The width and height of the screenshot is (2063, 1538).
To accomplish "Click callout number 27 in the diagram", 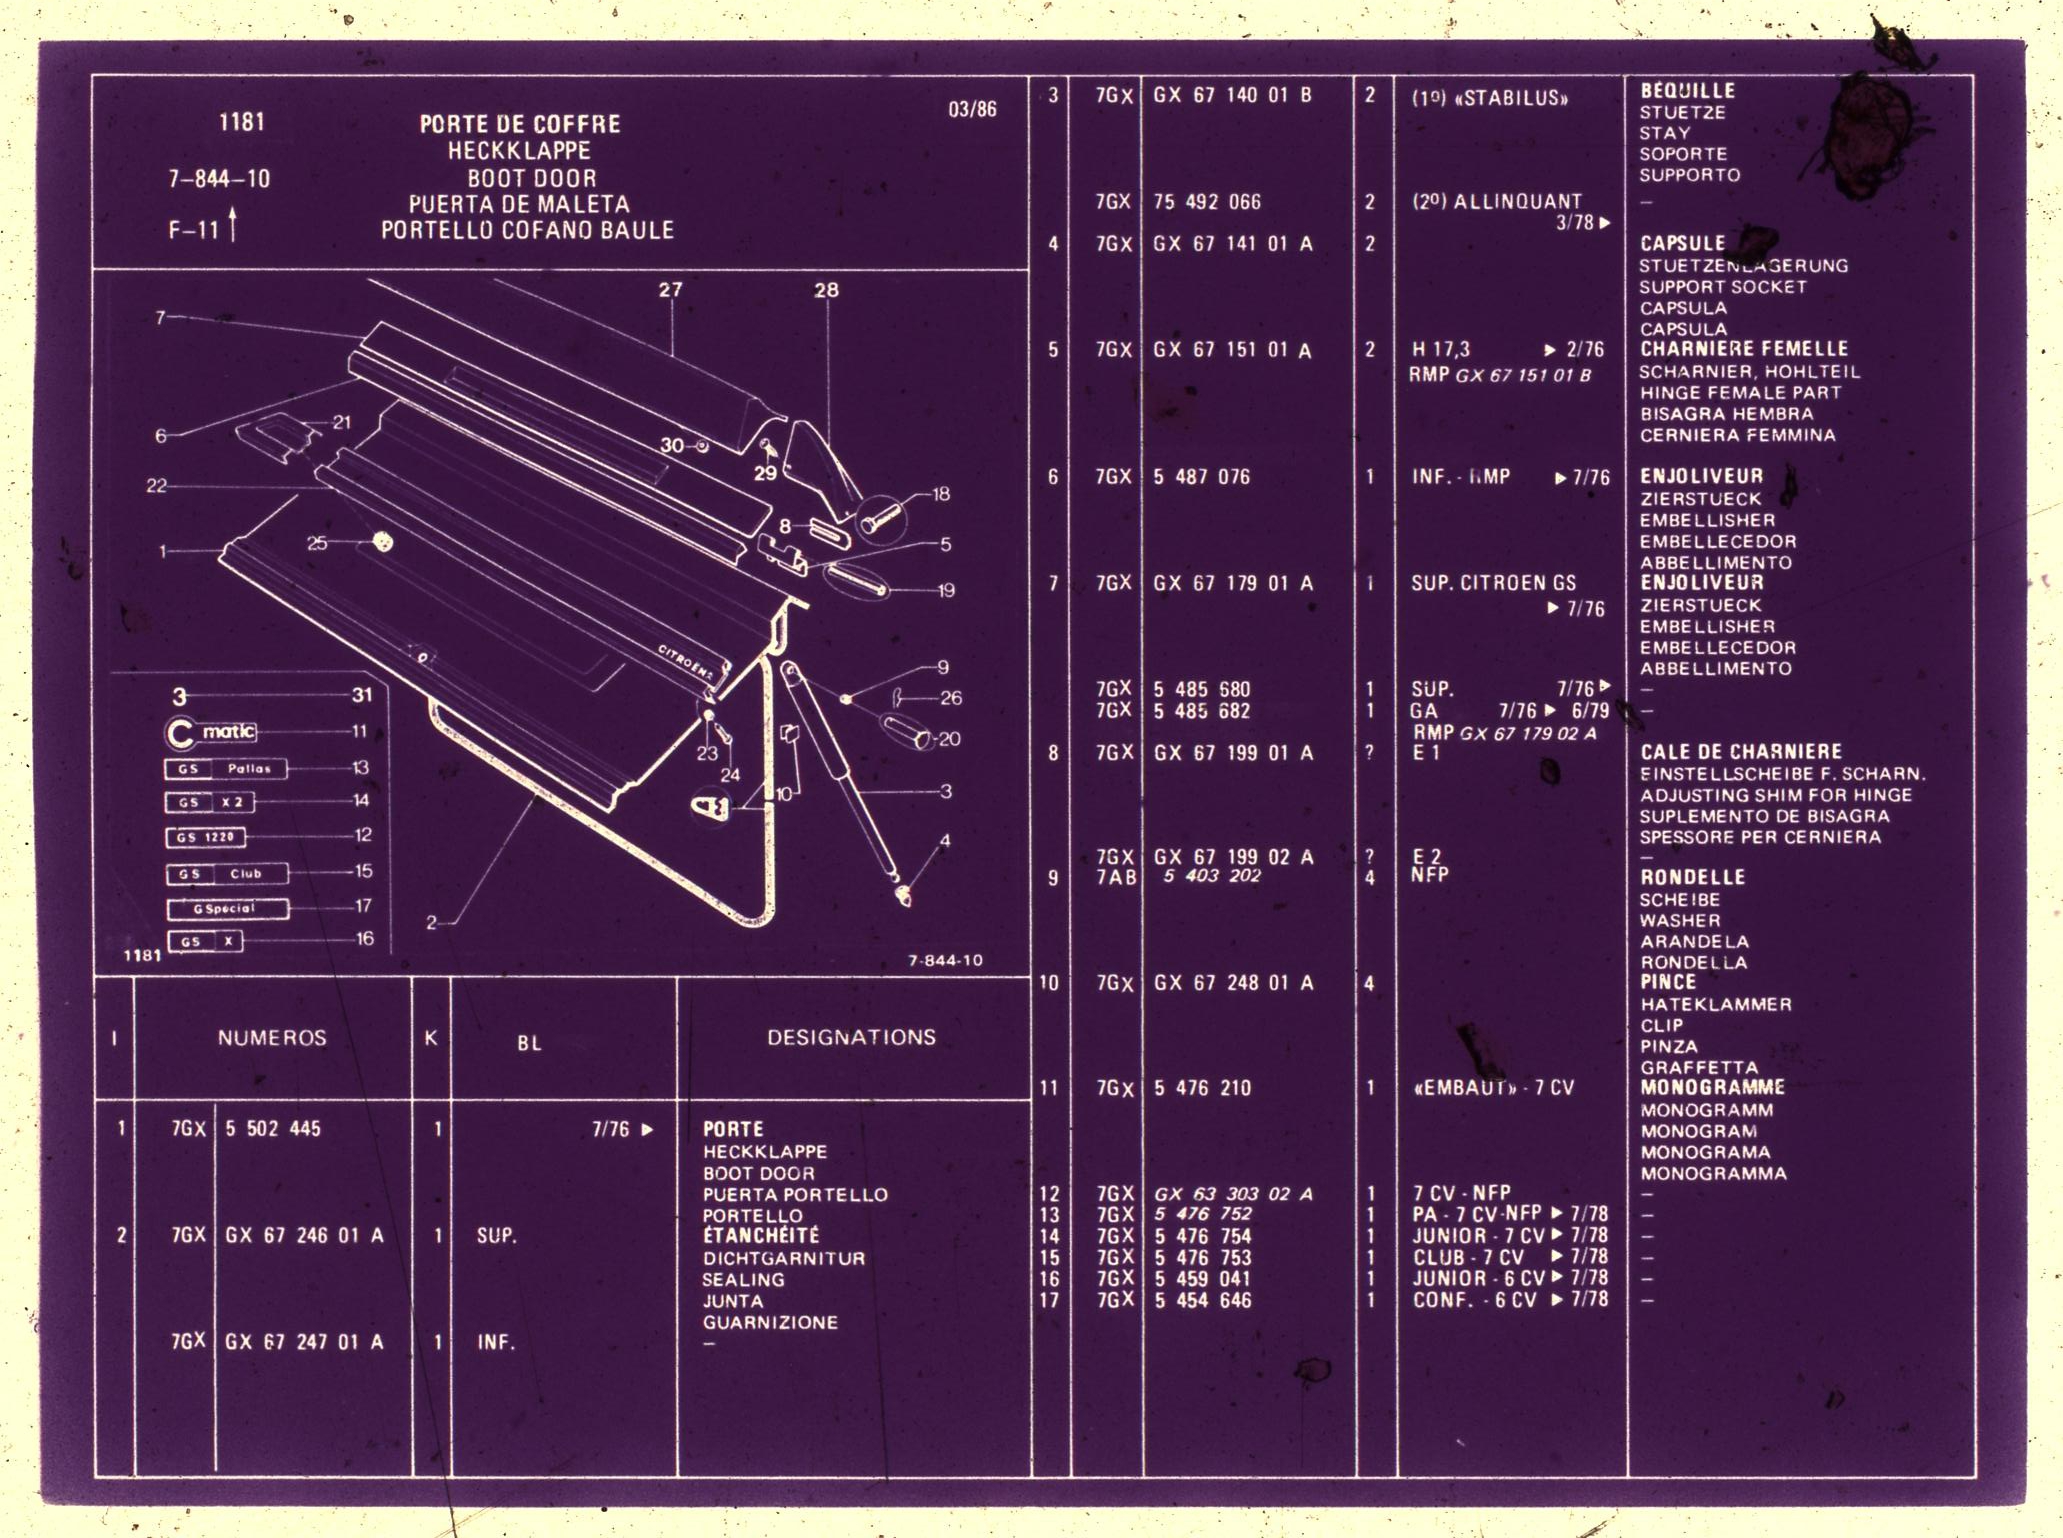I will (x=670, y=290).
